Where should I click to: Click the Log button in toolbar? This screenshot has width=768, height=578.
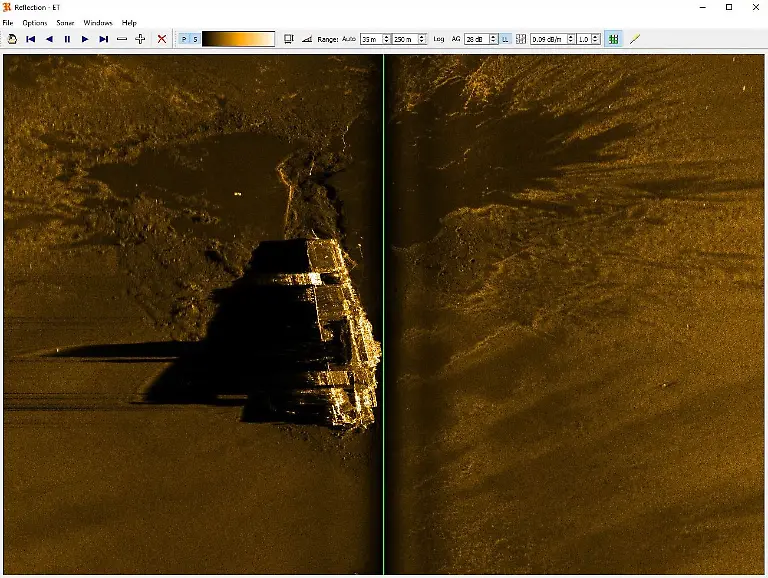pyautogui.click(x=439, y=39)
